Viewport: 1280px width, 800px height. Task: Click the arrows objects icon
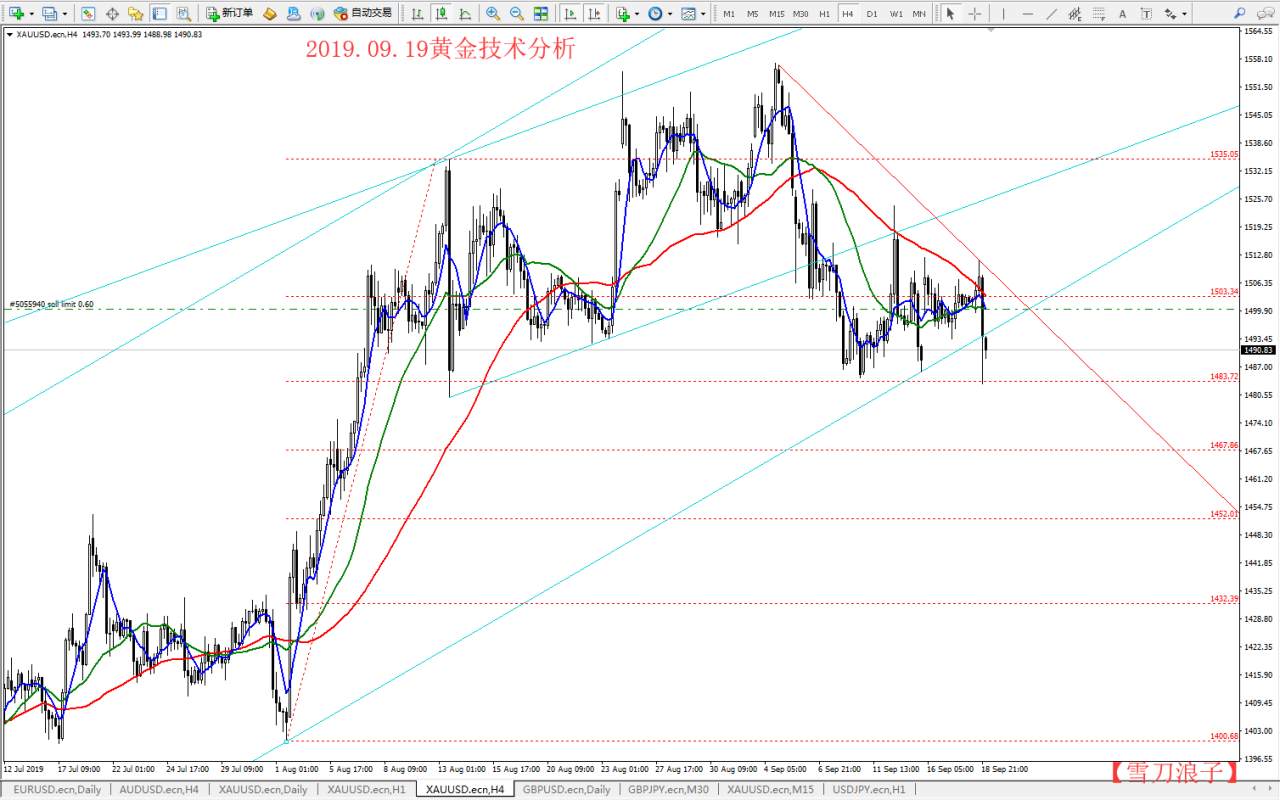tap(1170, 14)
